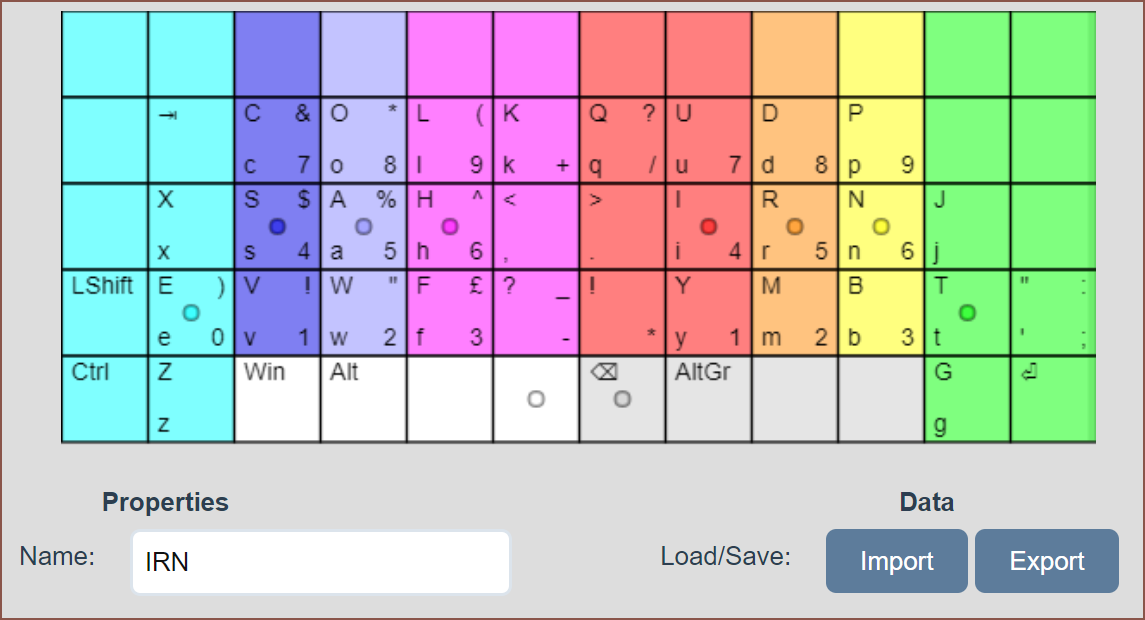
Task: Click the orange R key
Action: coord(794,227)
